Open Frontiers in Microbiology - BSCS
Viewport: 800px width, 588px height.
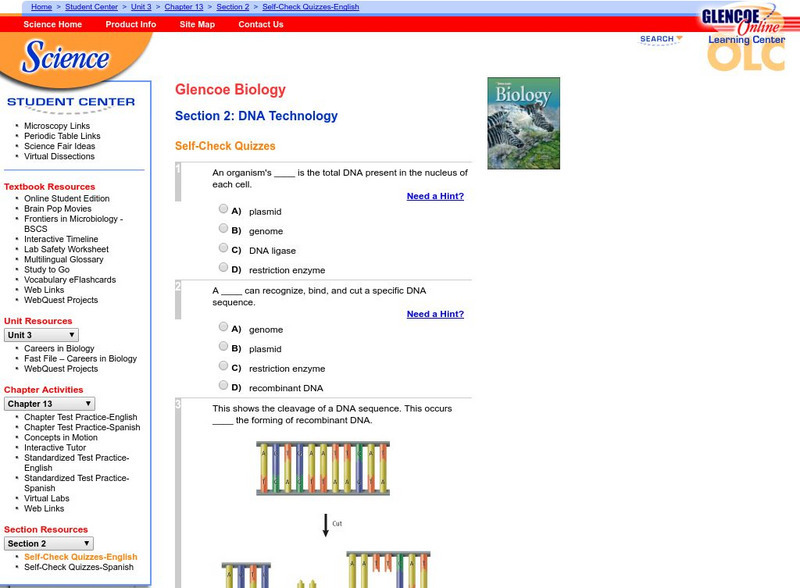[73, 224]
